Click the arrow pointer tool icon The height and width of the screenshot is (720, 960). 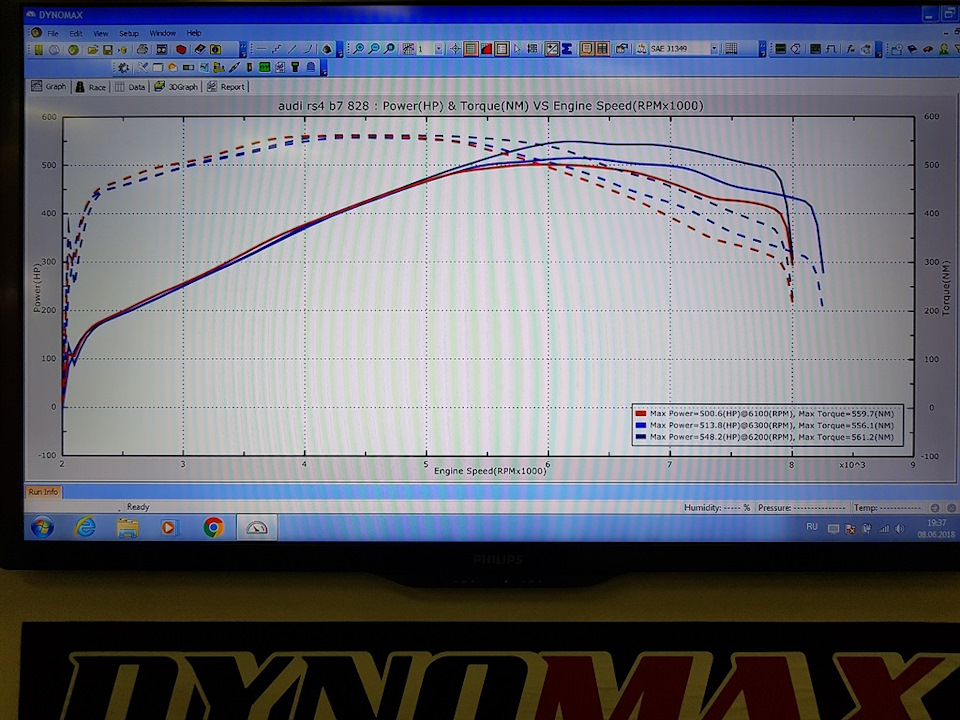click(x=517, y=48)
